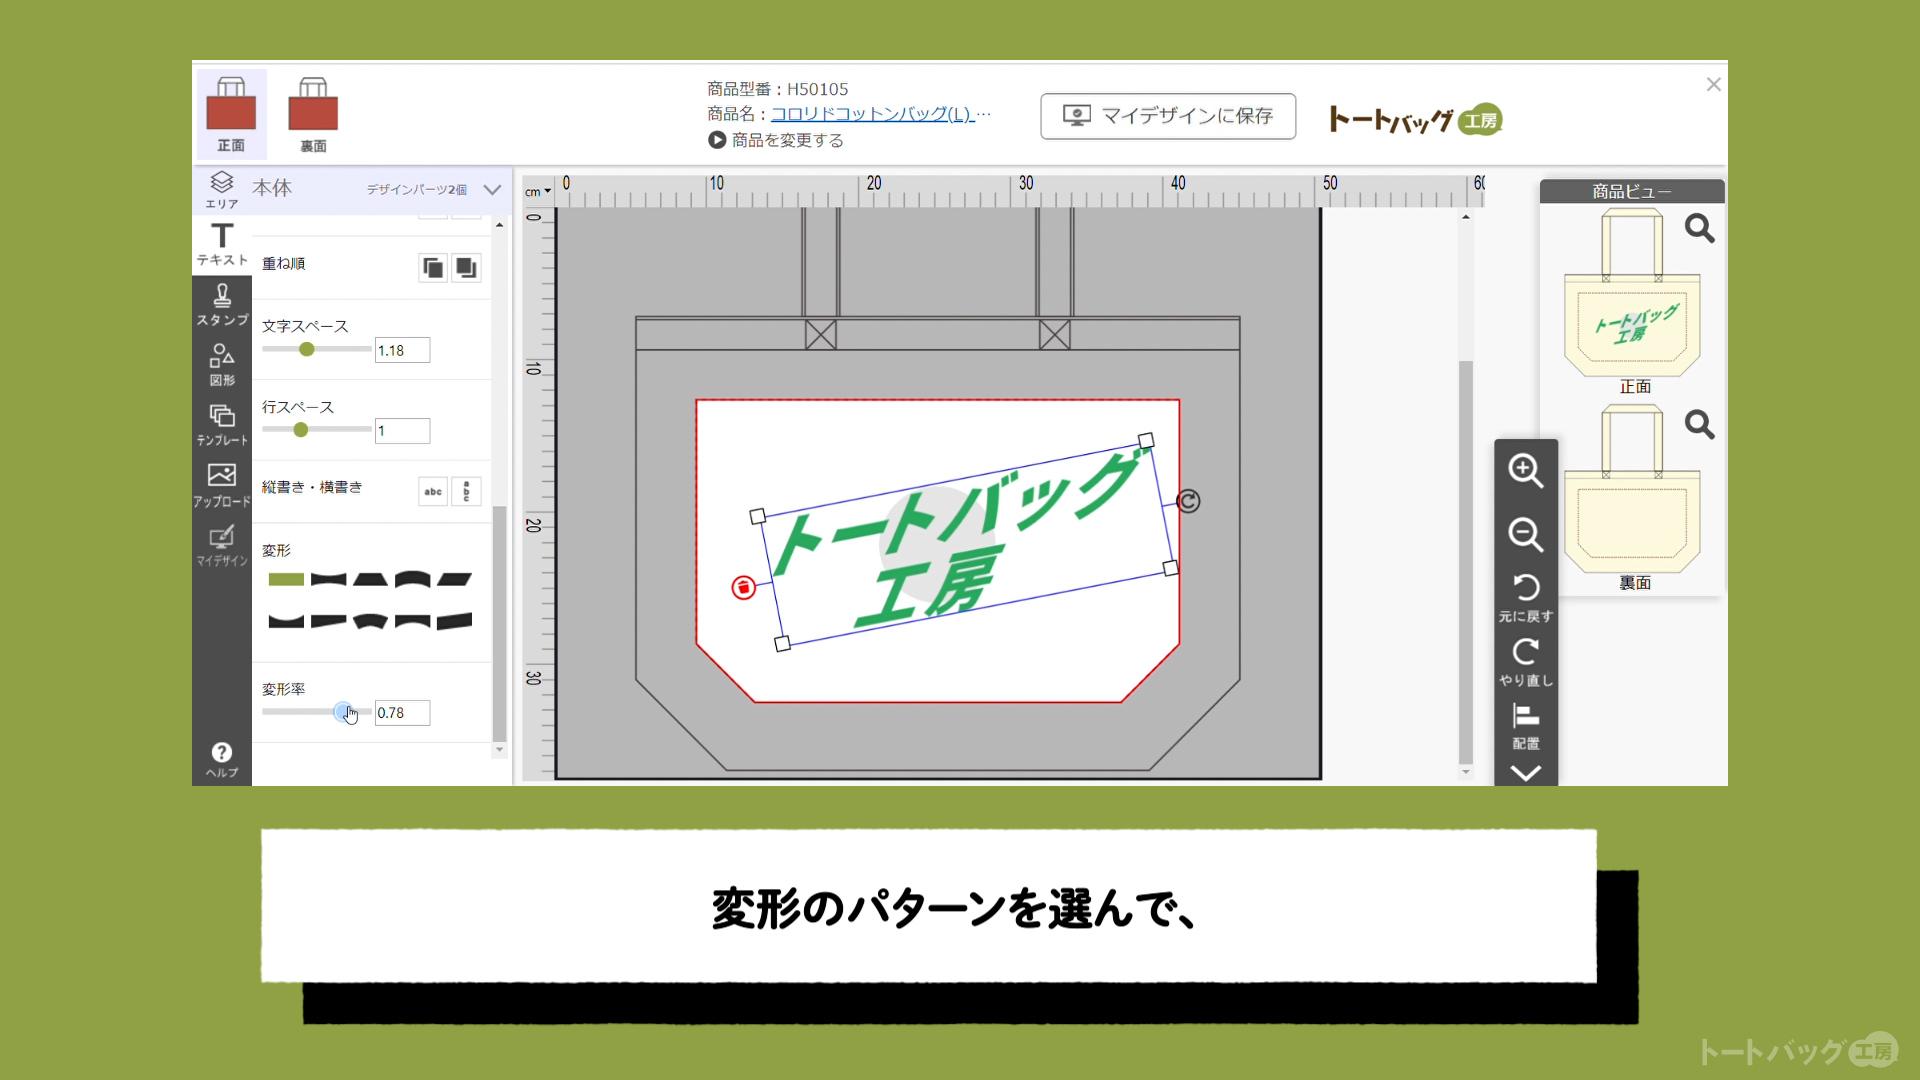This screenshot has height=1080, width=1920.
Task: Click マイデザインに保存 button
Action: pyautogui.click(x=1168, y=116)
